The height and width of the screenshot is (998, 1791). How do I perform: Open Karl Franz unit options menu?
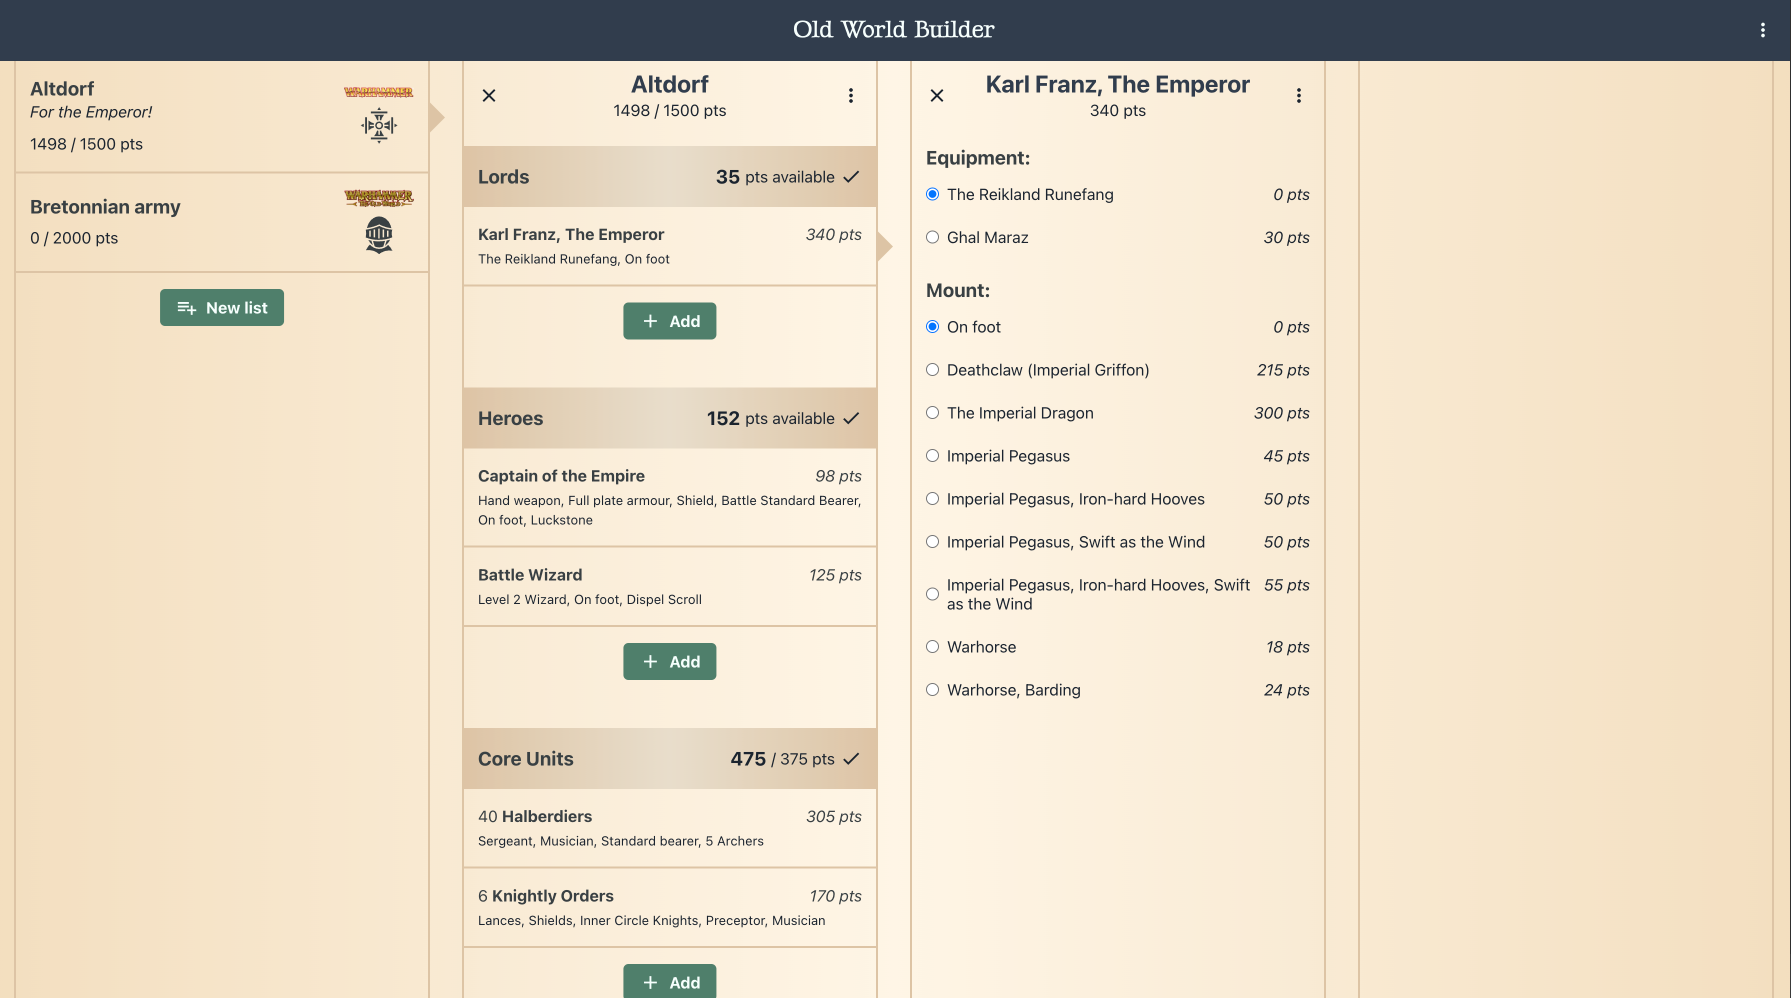[x=1299, y=96]
